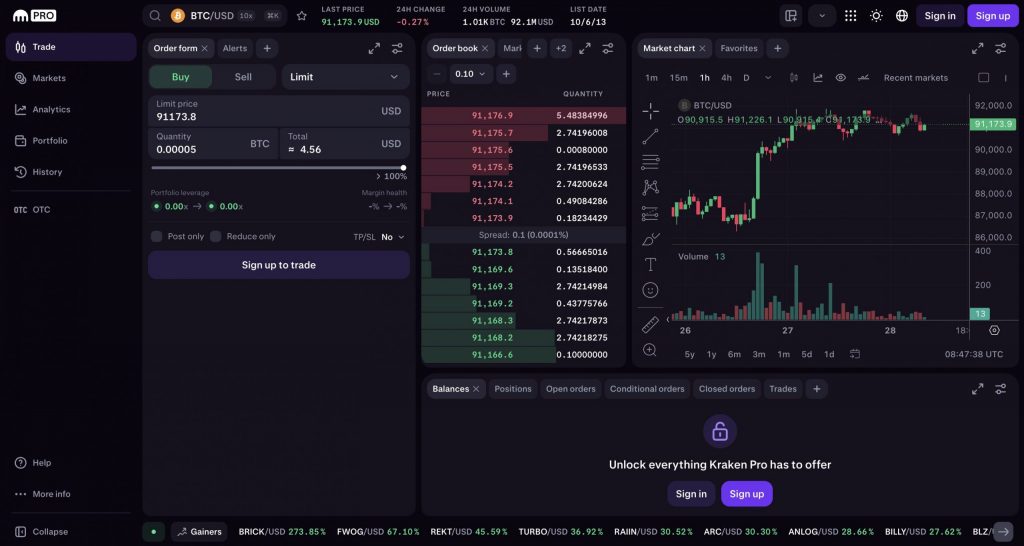This screenshot has width=1024, height=546.
Task: Expand the Order form panel to fullscreen
Action: click(x=374, y=48)
